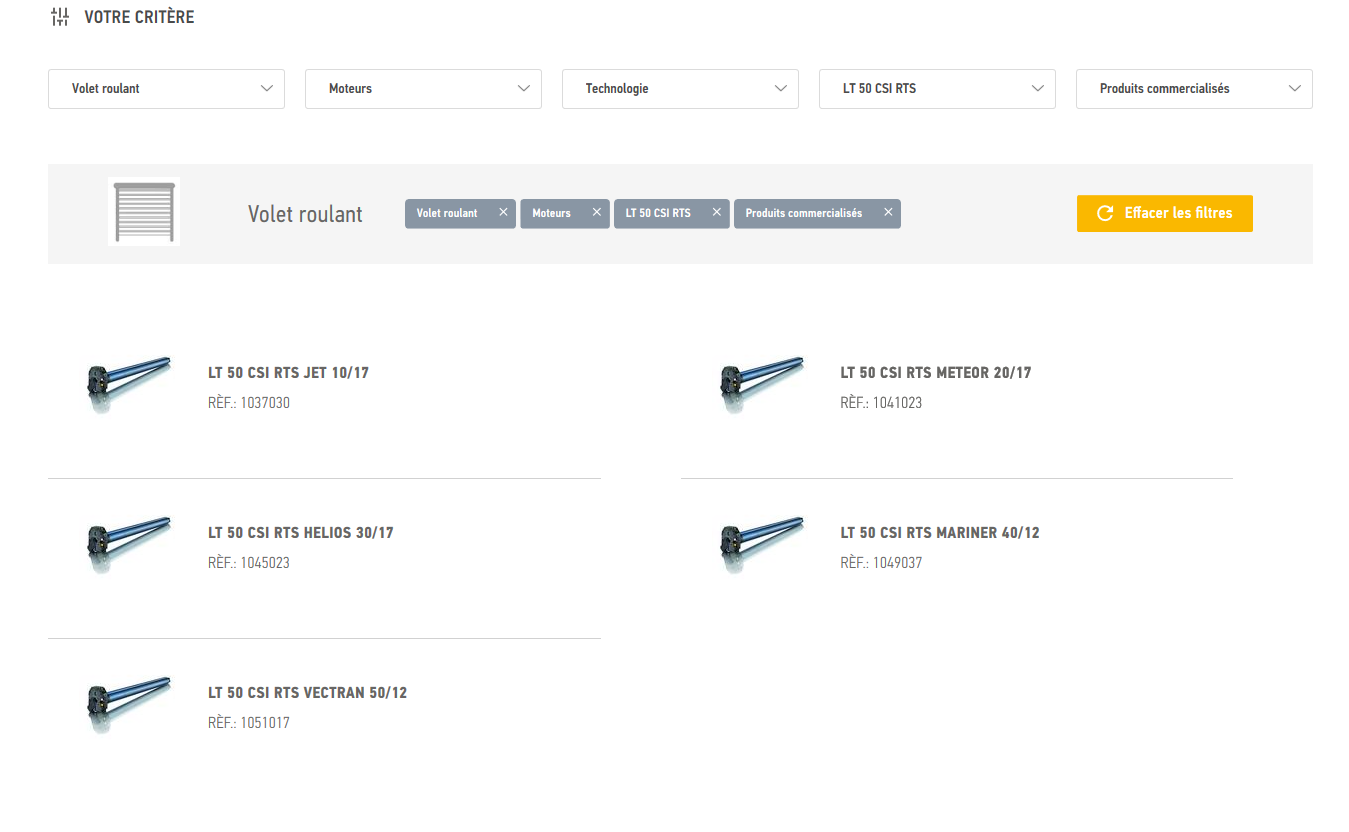Click the JET 10/17 motor thumbnail

126,381
